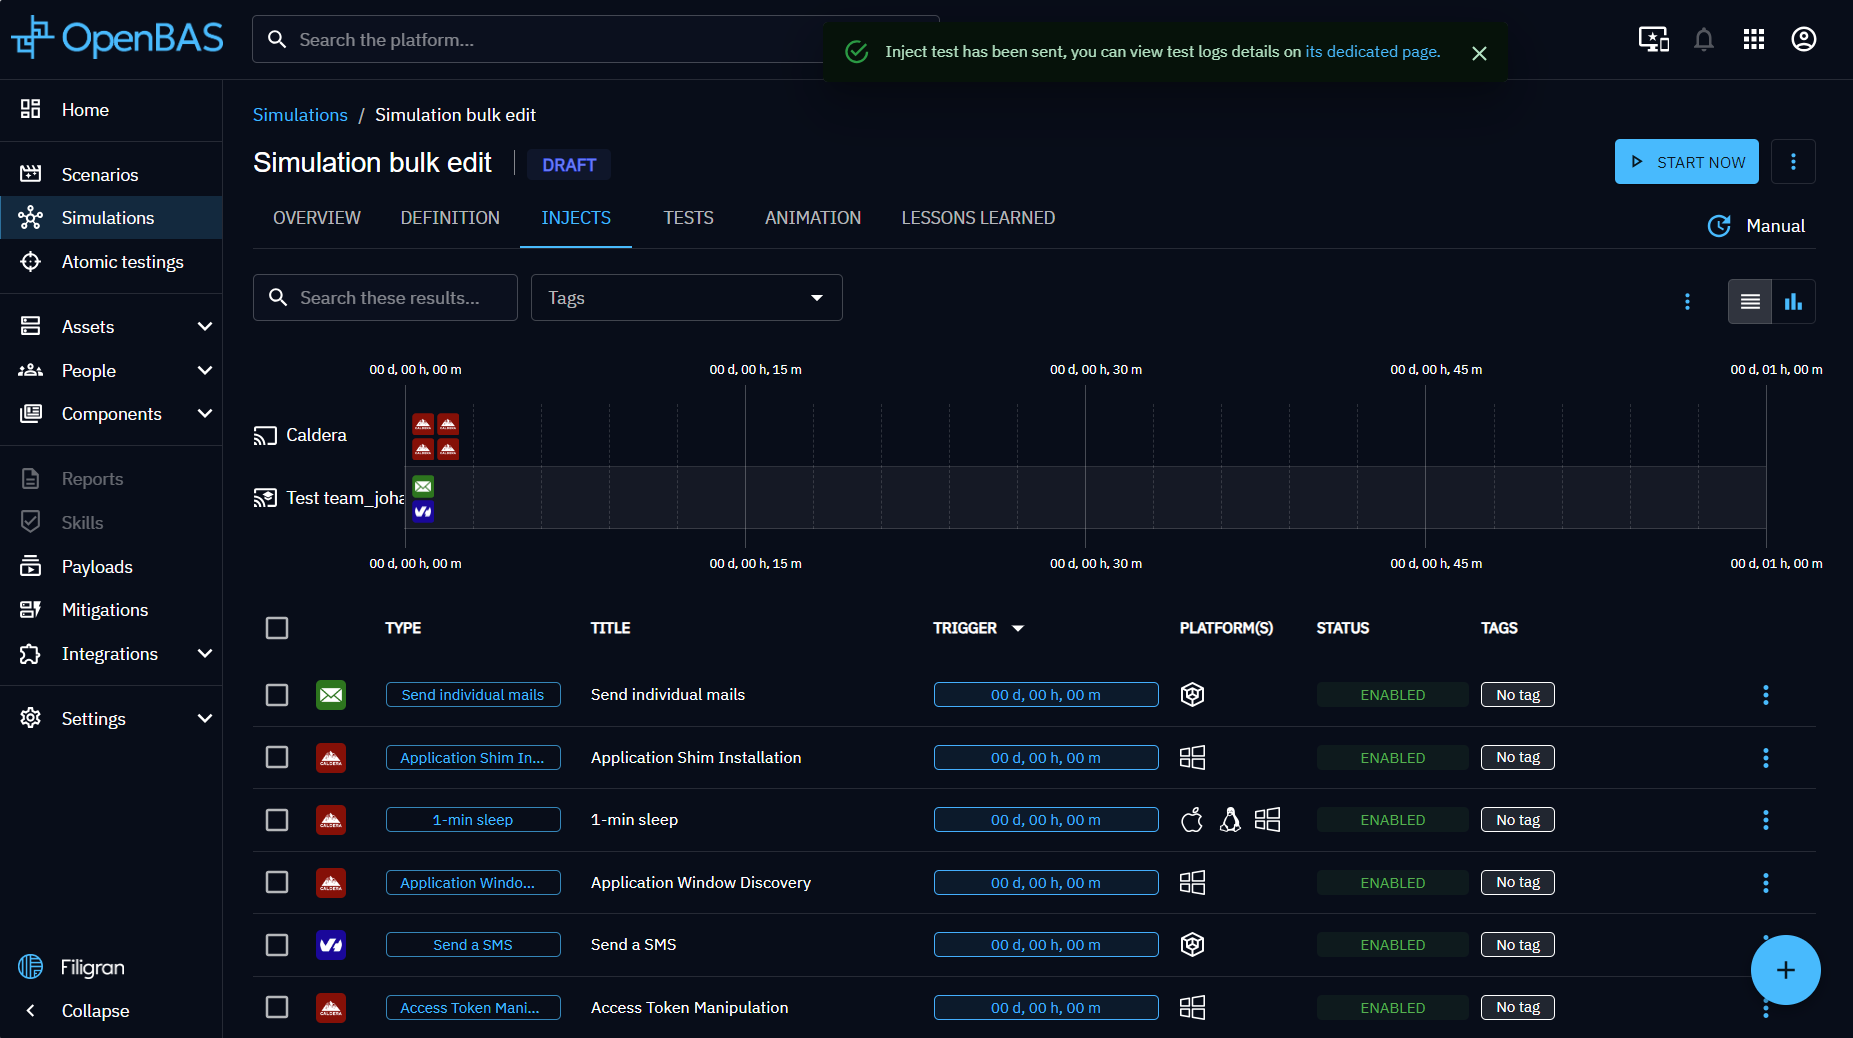
Task: Check the Send individual mails row checkbox
Action: (x=277, y=695)
